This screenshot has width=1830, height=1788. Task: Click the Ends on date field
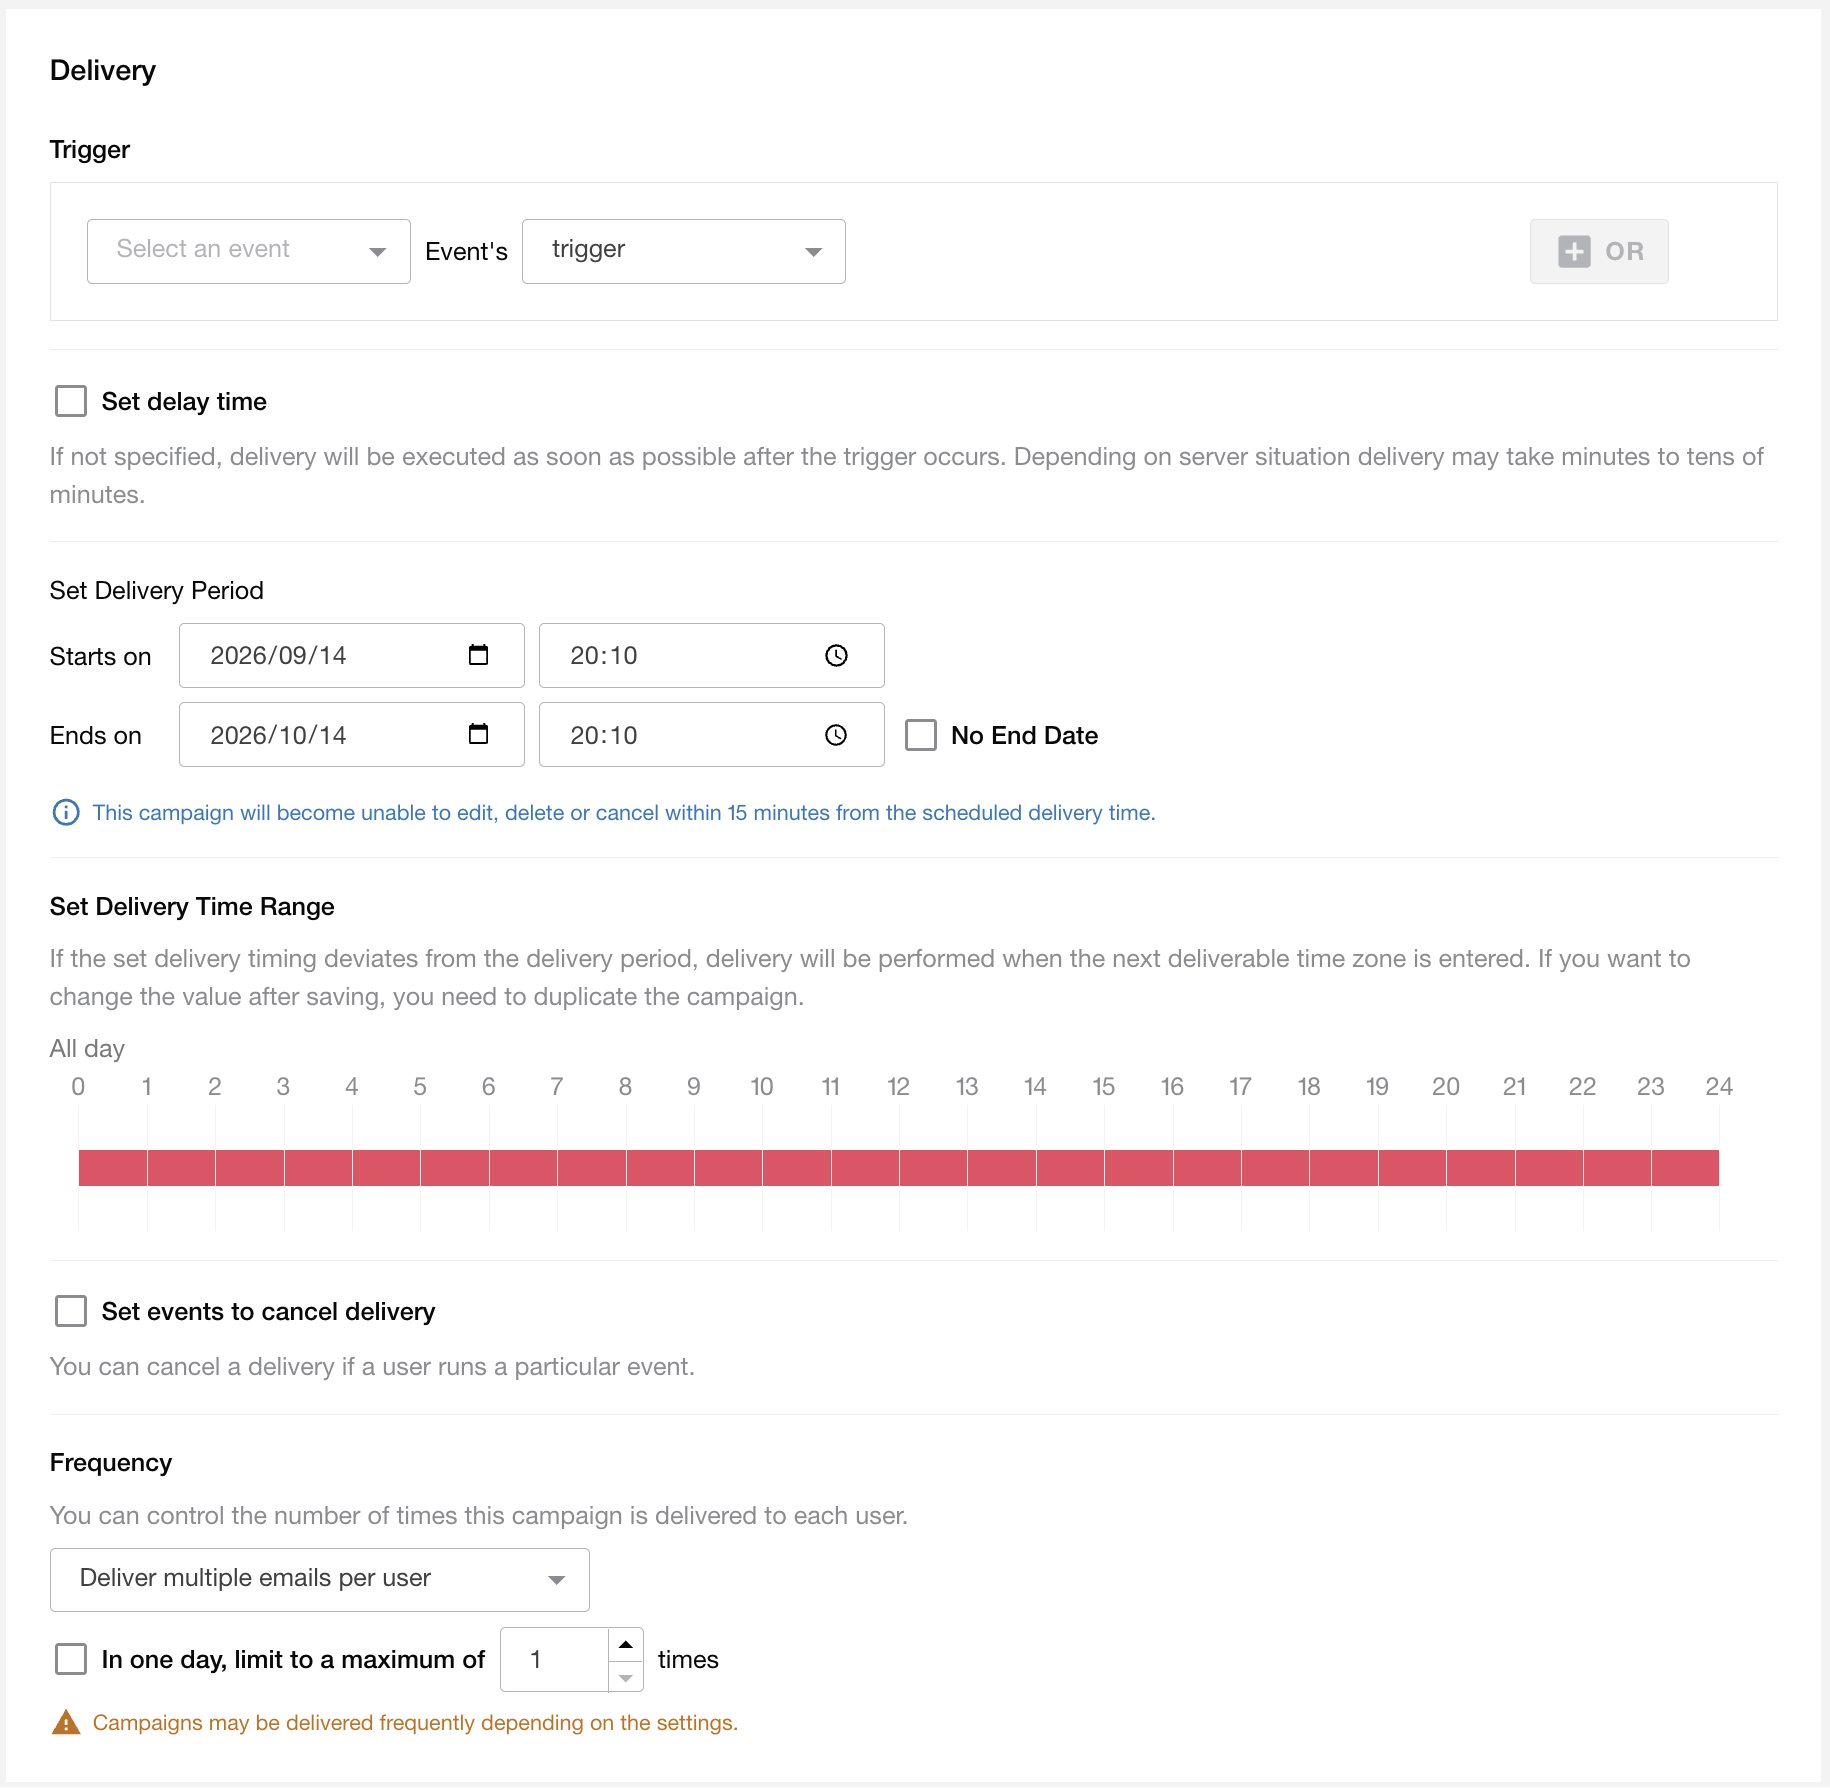(352, 735)
